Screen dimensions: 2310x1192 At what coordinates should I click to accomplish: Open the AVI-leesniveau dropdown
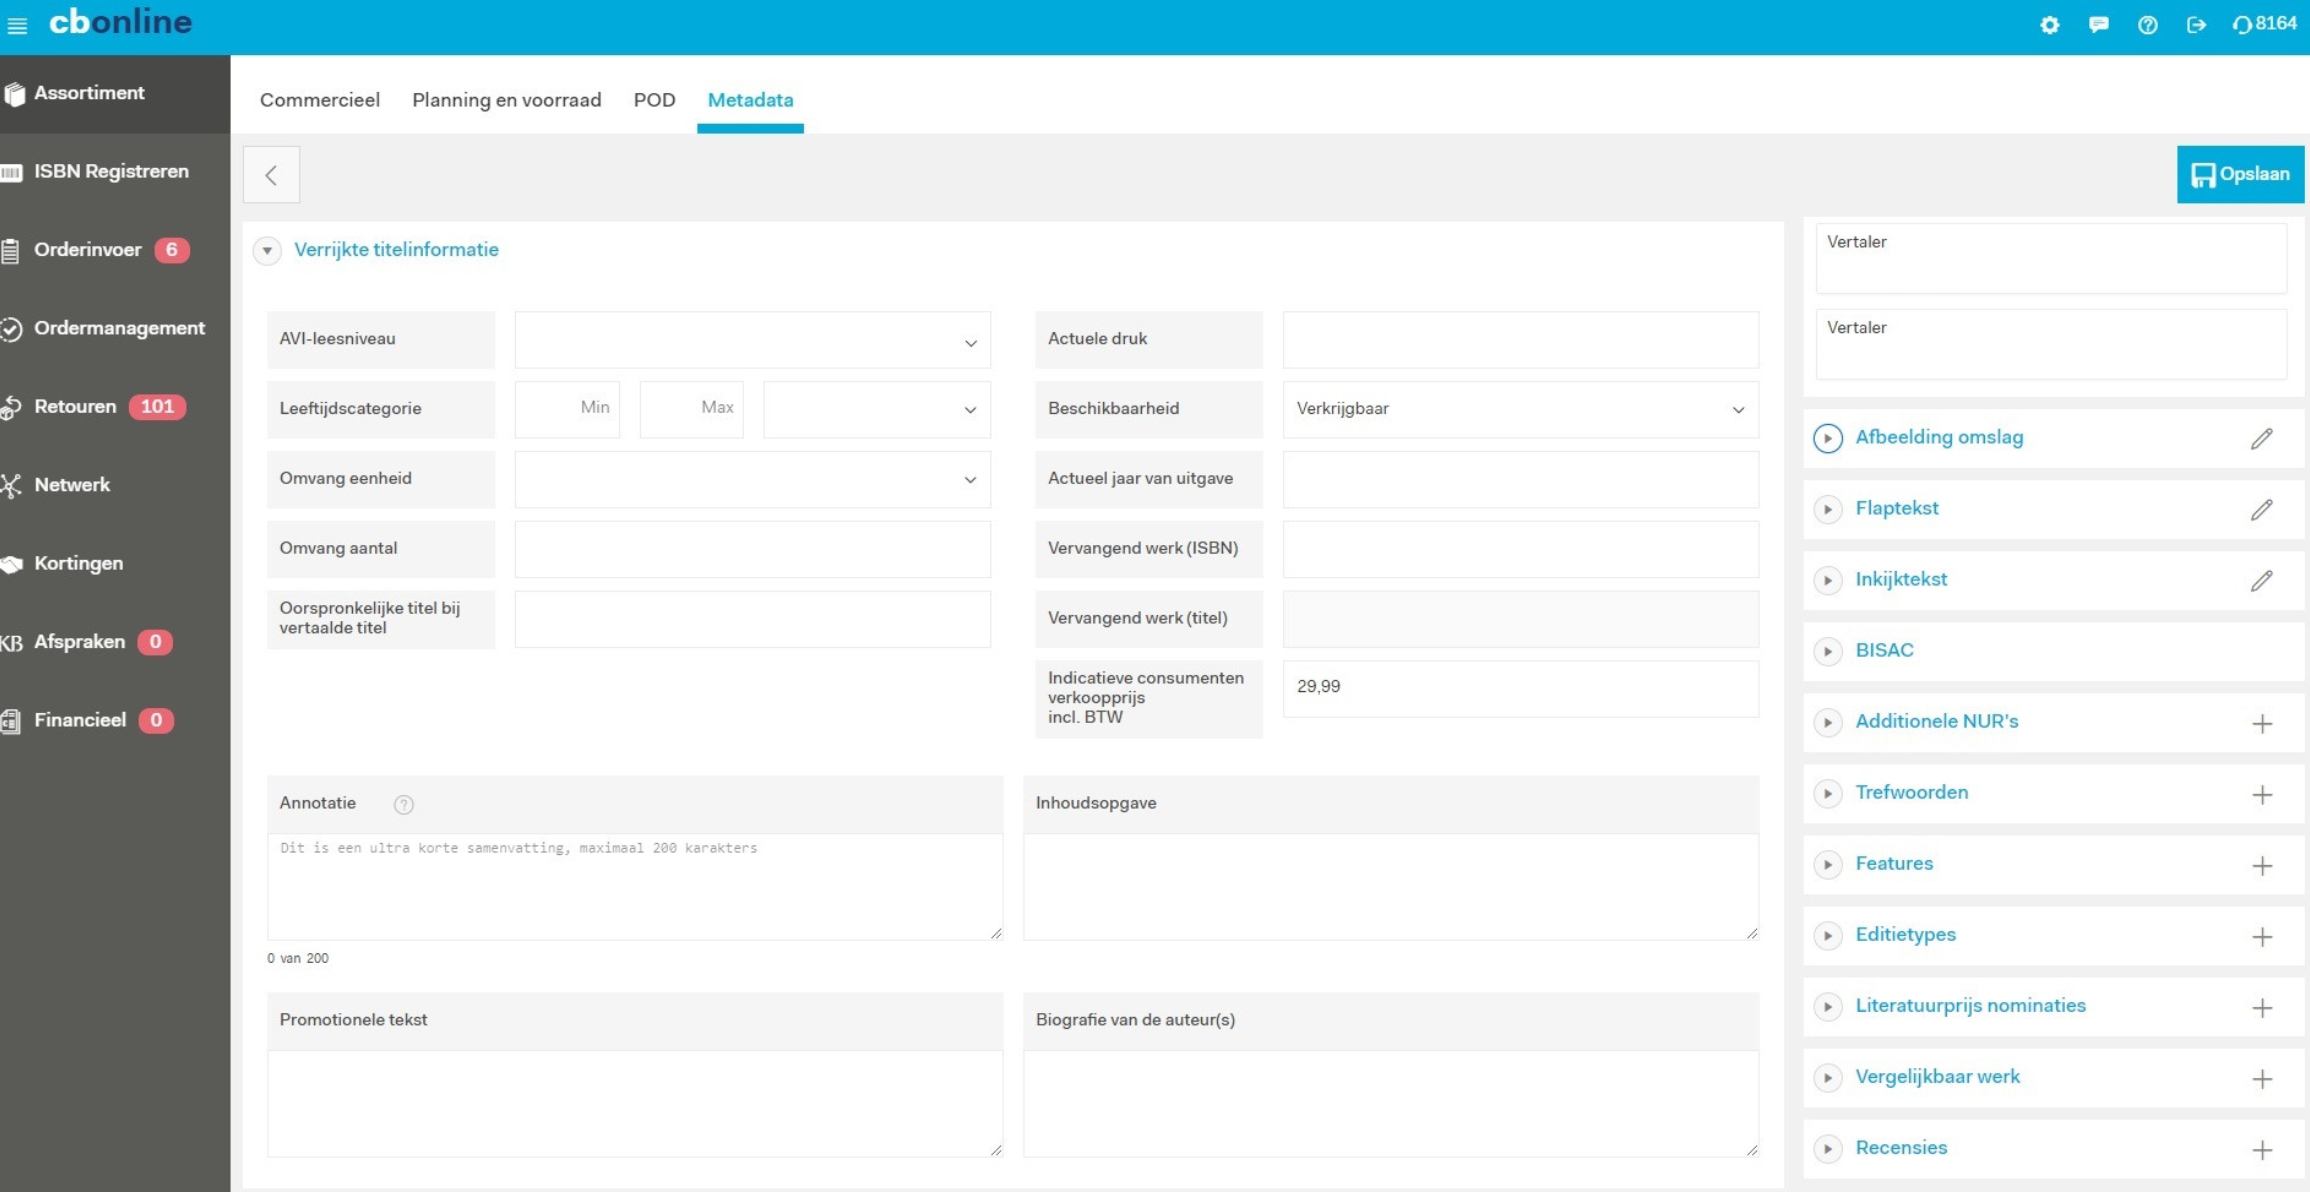[x=752, y=340]
